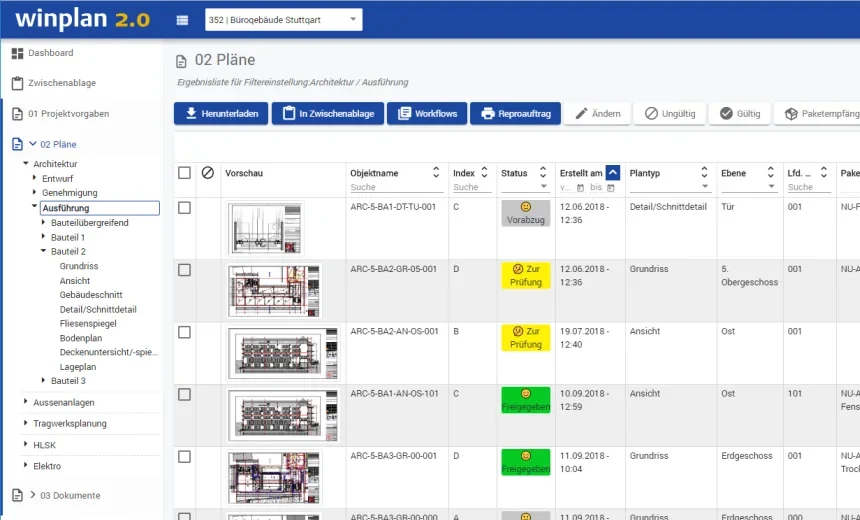The width and height of the screenshot is (860, 520).
Task: Click the document icon beside 01 Projektvorgaben
Action: click(x=18, y=114)
